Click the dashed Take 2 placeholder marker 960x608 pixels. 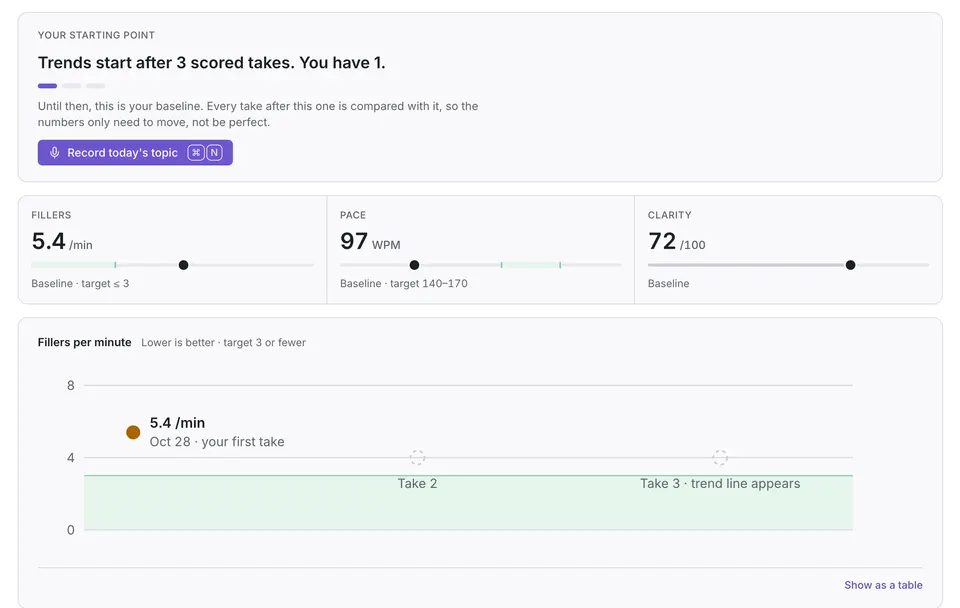(417, 457)
